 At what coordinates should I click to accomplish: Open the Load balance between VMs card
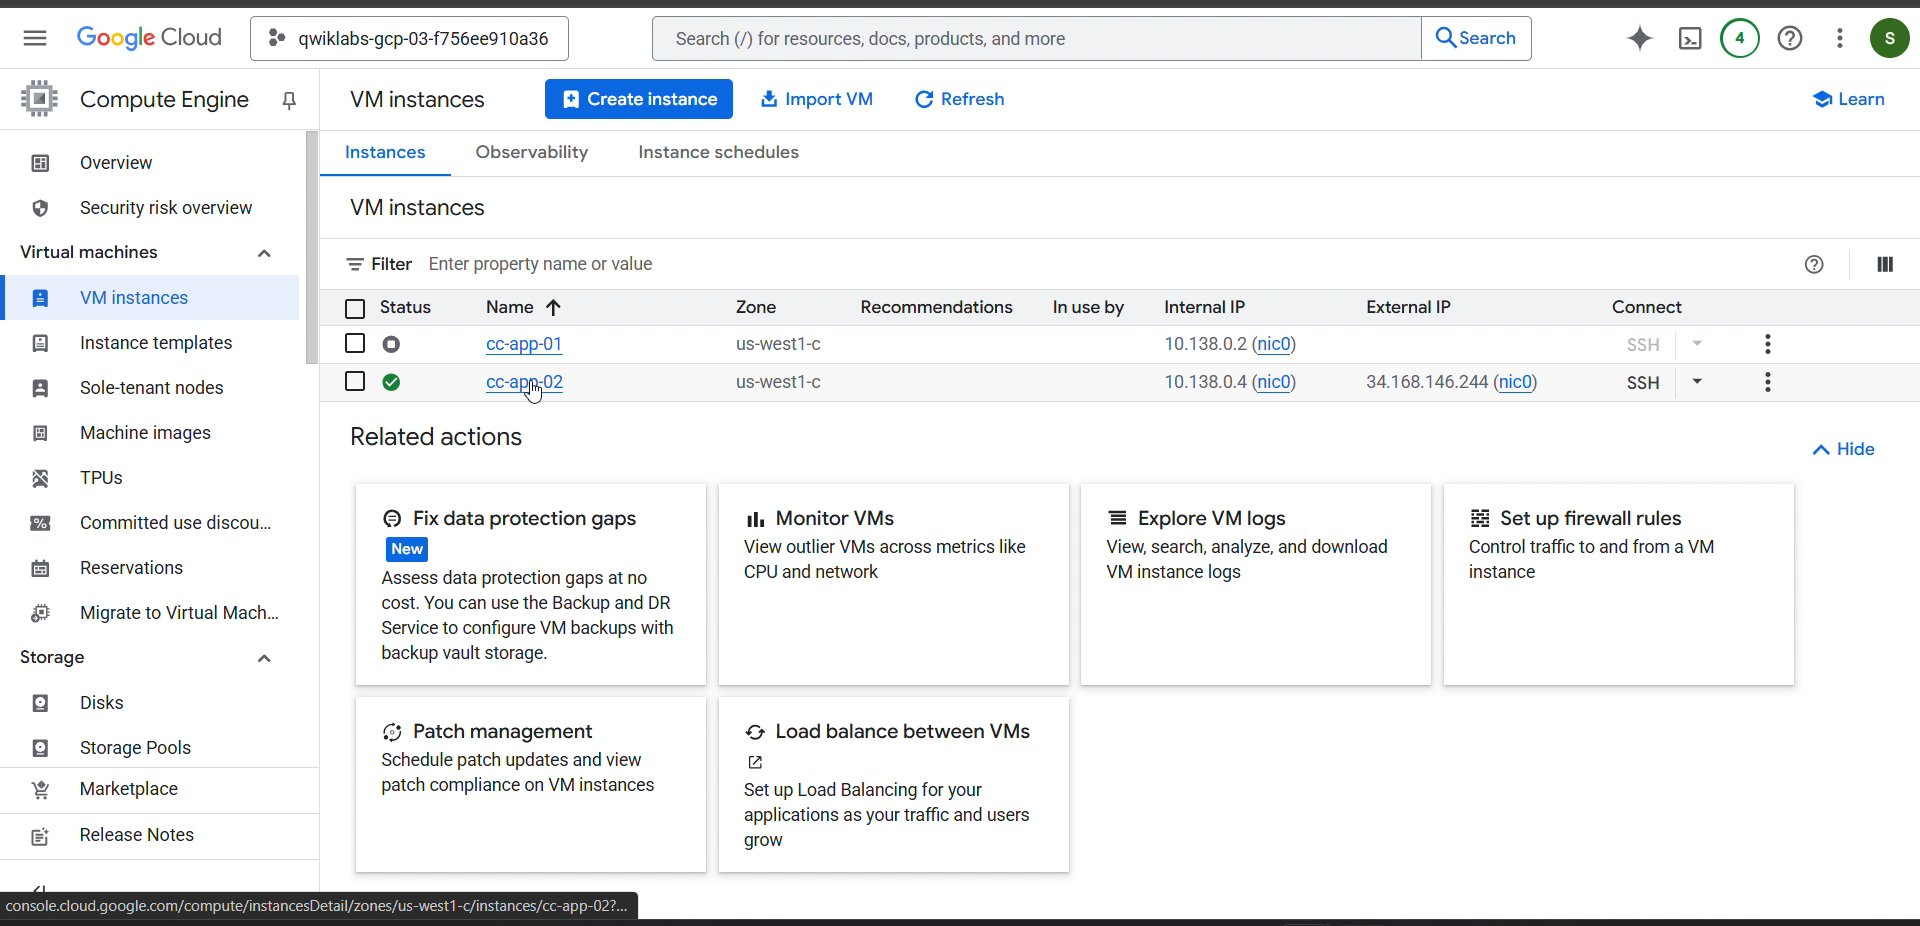point(894,785)
